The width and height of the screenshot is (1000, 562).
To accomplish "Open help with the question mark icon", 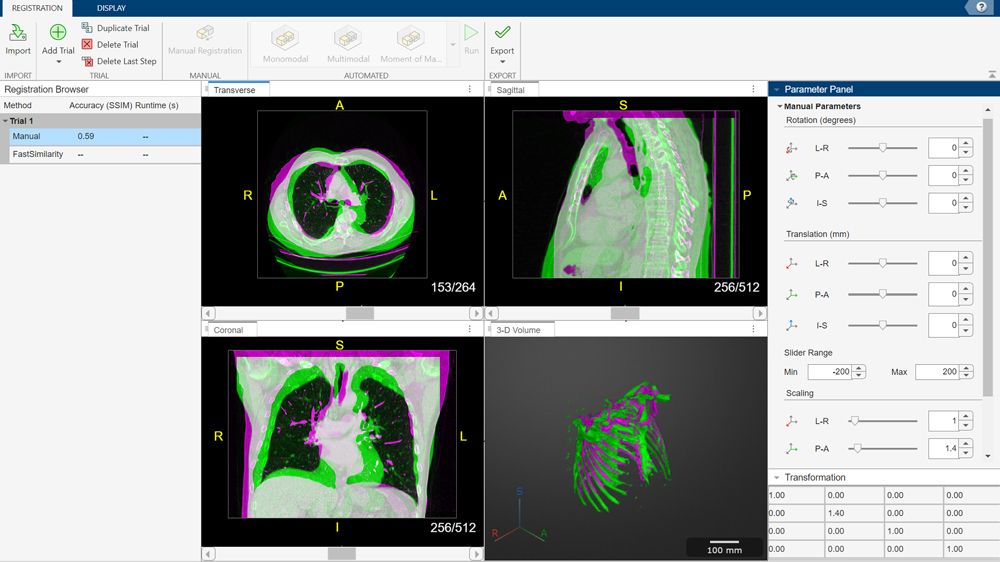I will click(x=982, y=7).
